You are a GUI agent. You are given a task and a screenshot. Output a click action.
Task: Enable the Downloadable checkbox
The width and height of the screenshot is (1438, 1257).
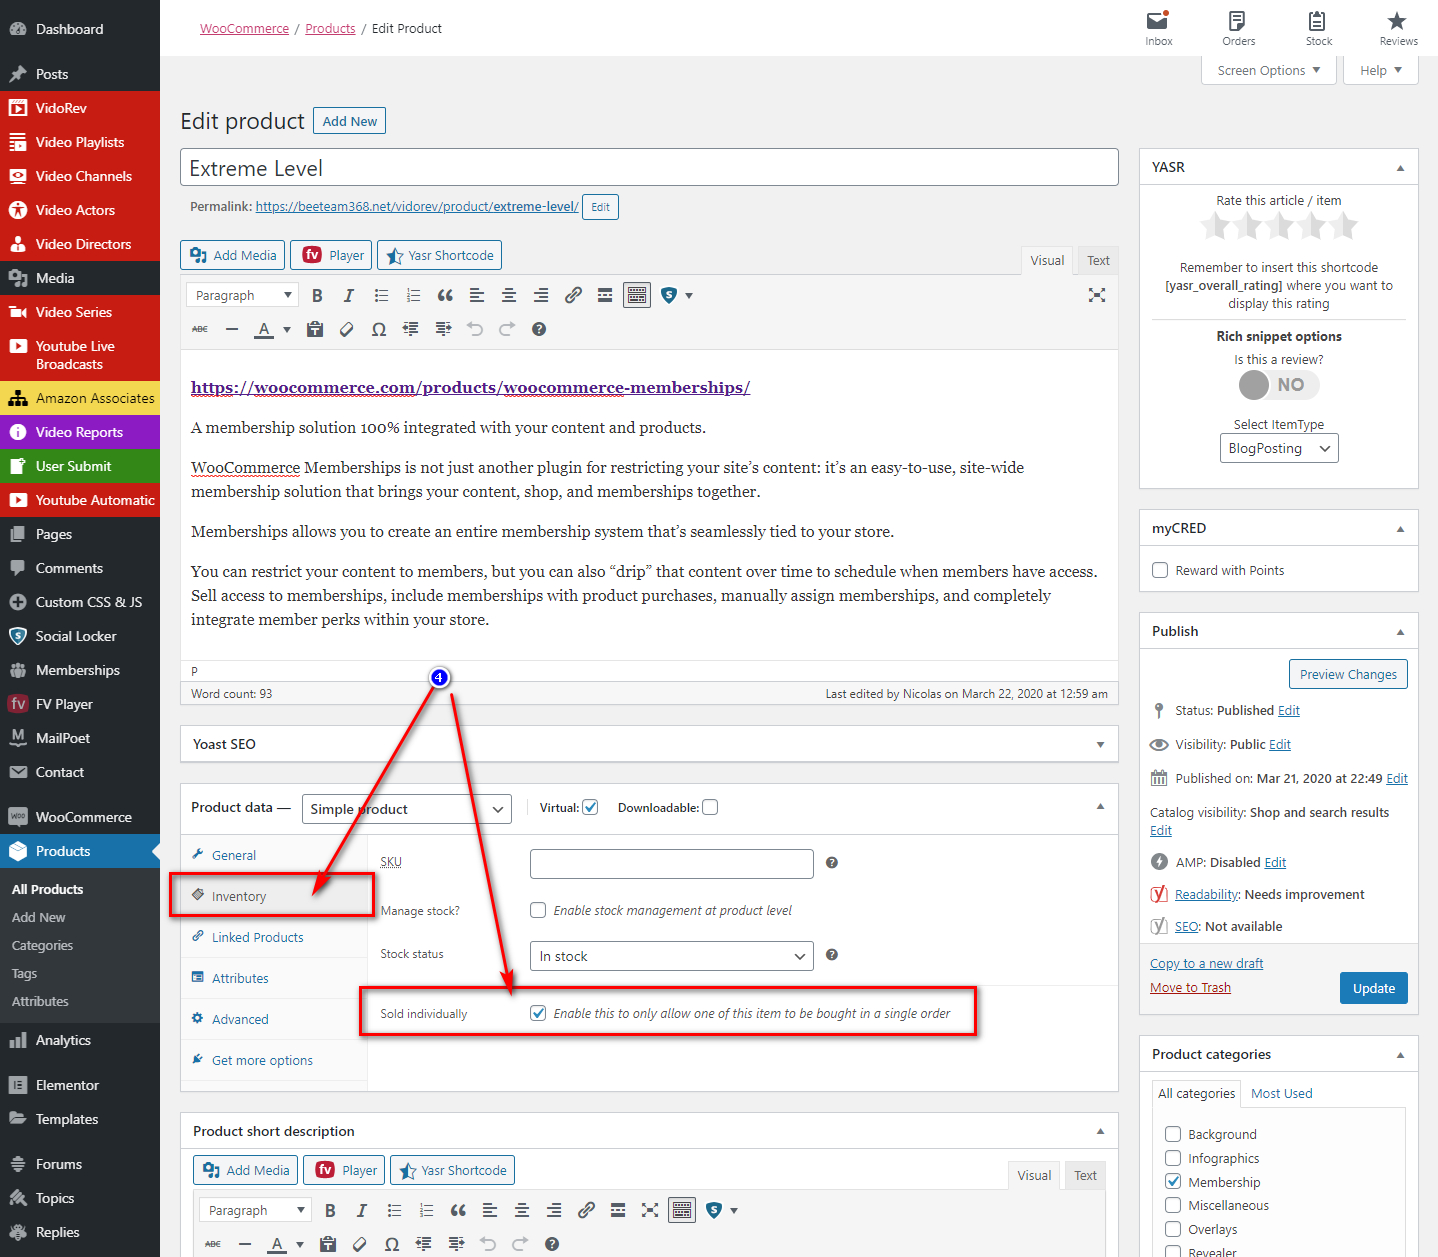point(710,808)
